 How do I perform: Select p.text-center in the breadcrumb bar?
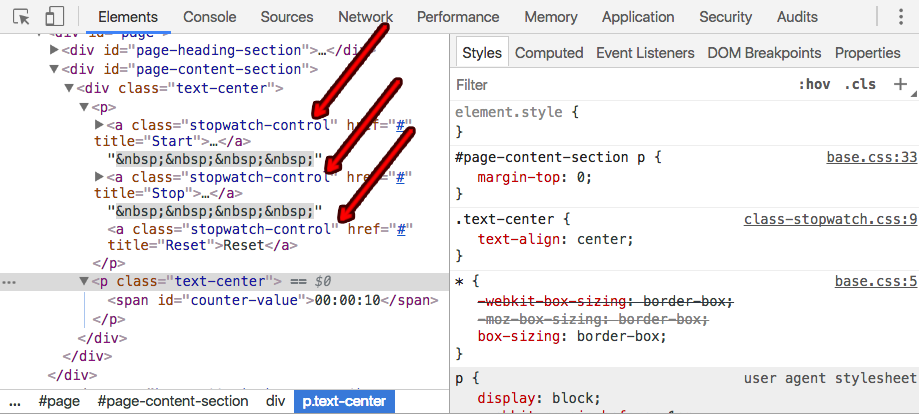click(x=344, y=402)
